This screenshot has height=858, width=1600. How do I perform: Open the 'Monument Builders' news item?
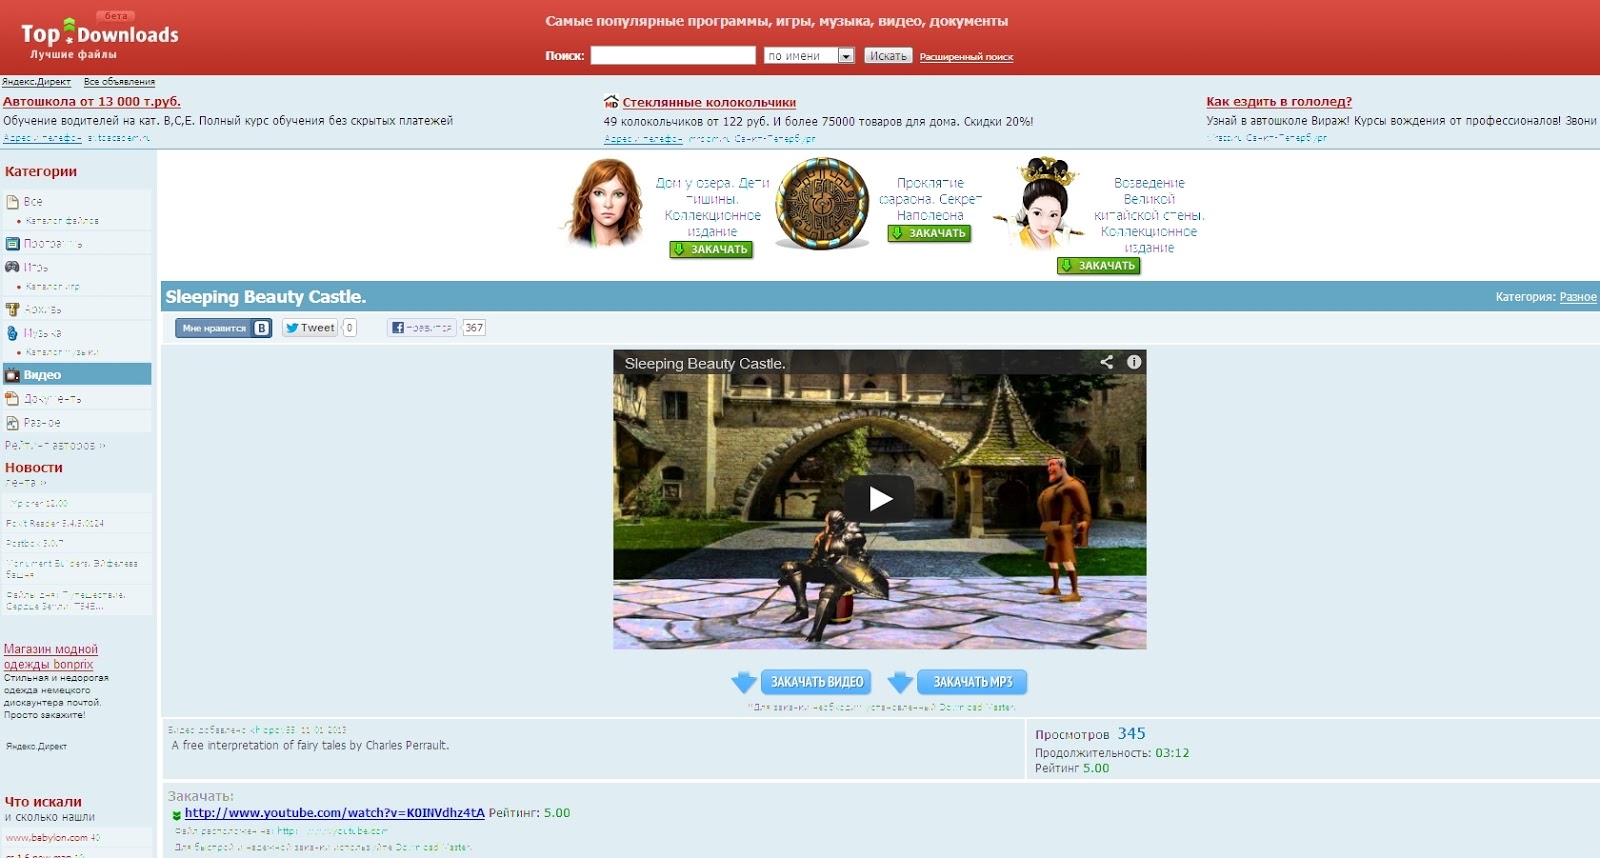(72, 569)
